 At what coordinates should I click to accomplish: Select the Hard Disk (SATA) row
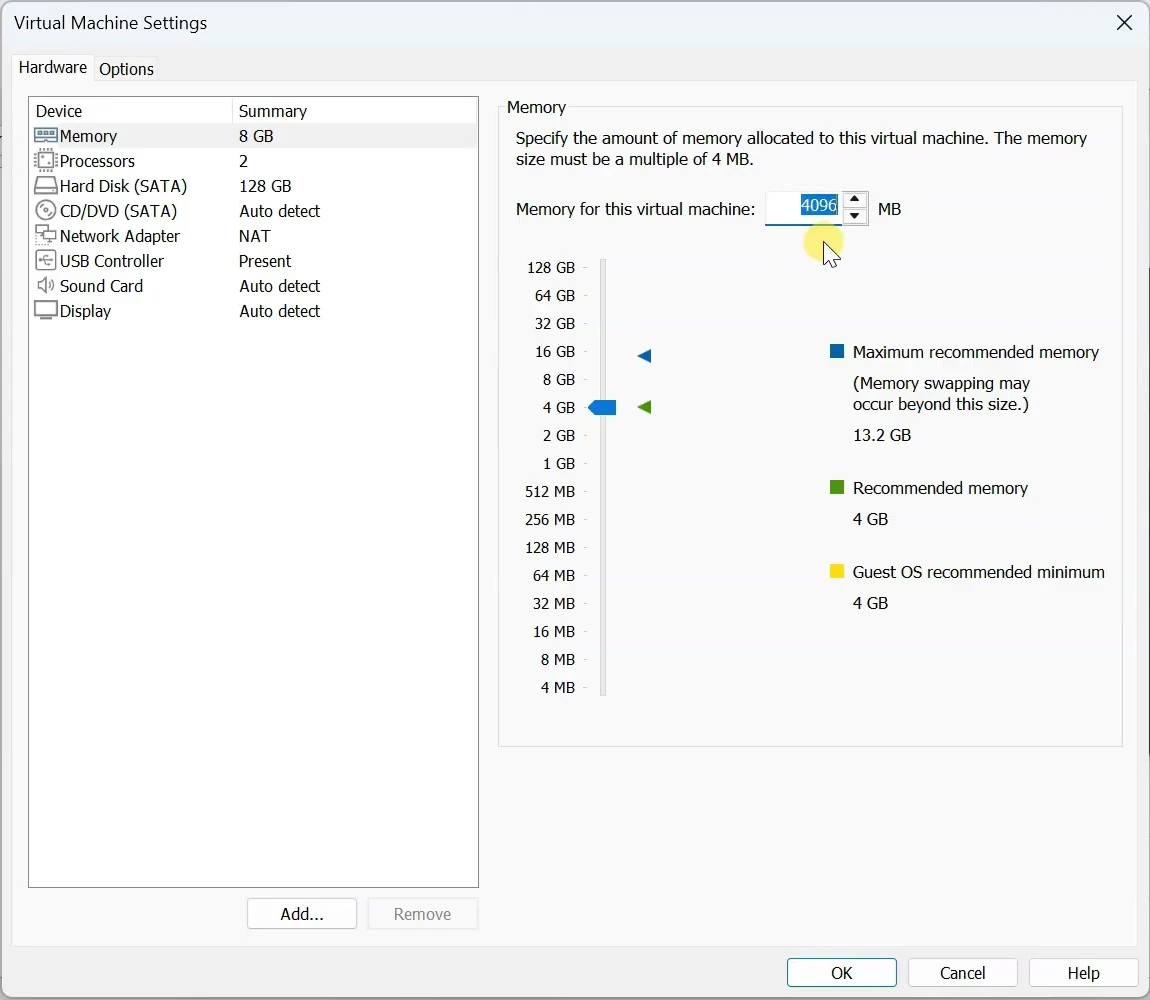point(253,186)
